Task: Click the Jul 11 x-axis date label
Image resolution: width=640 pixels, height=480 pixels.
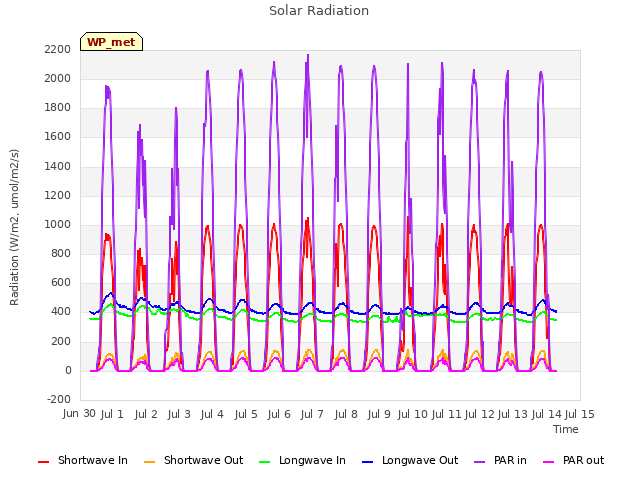Action: click(446, 414)
